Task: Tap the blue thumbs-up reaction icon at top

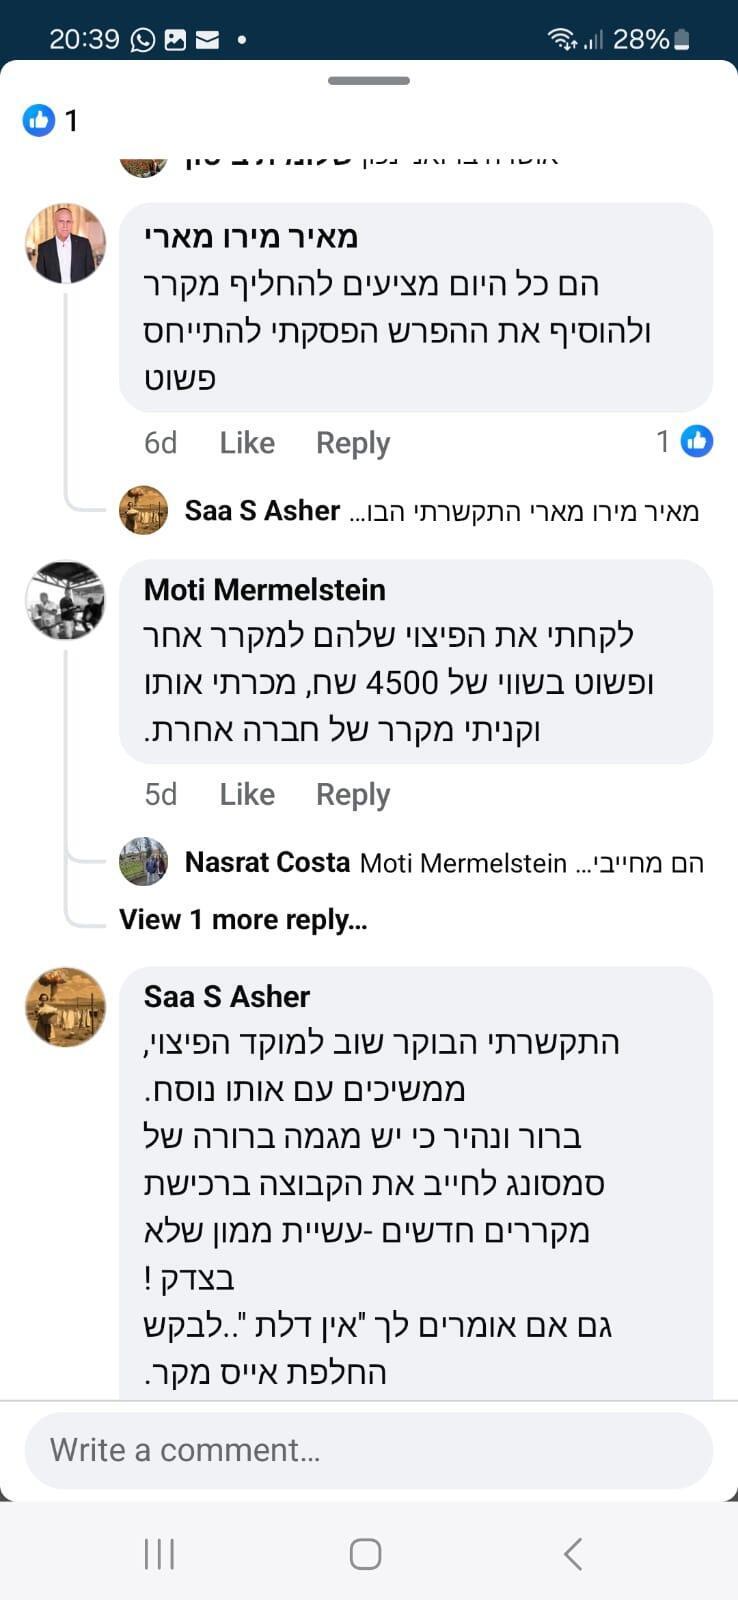Action: 38,119
